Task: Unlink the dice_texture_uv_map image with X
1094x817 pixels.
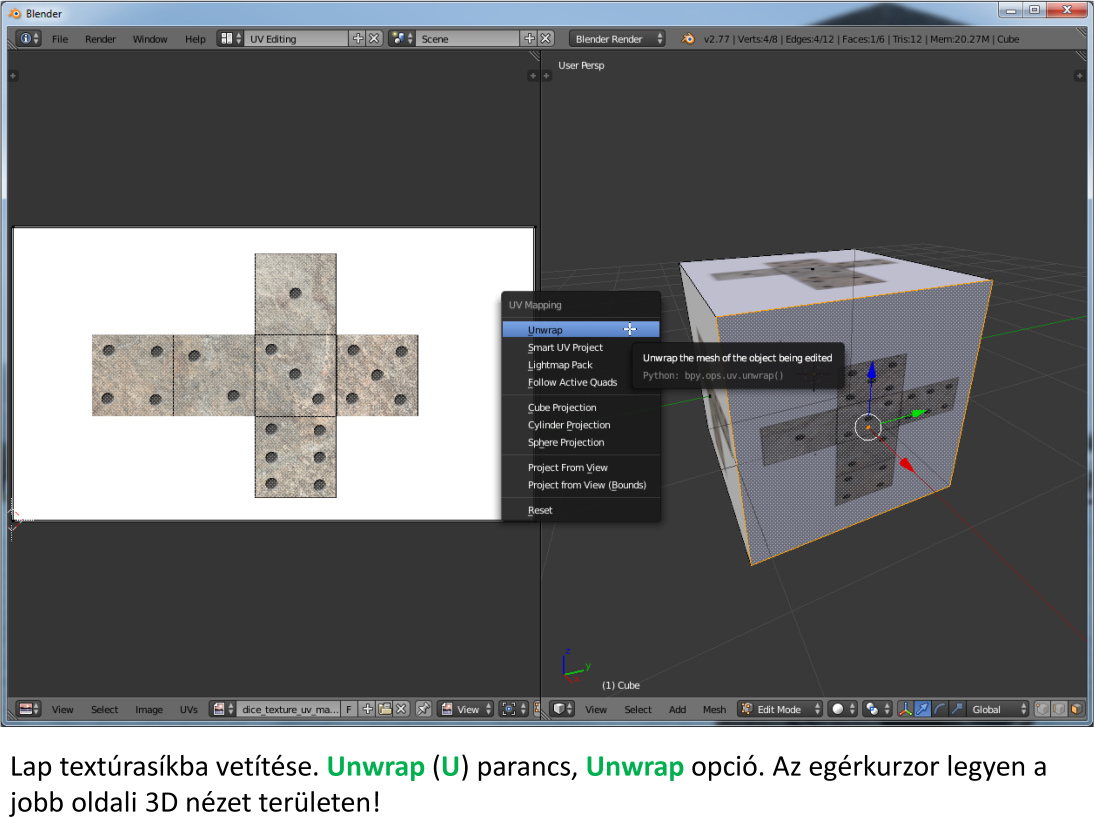Action: click(x=401, y=709)
